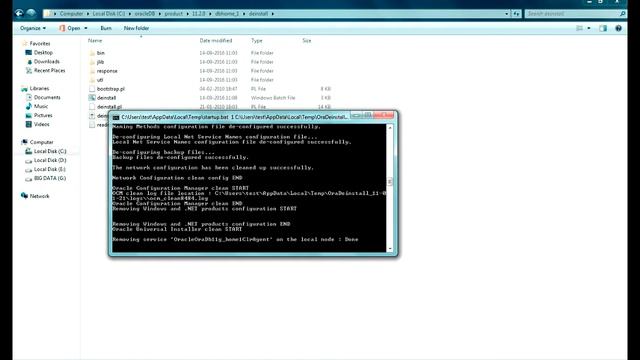The width and height of the screenshot is (640, 360).
Task: Click the magnifier icon in search box
Action: [x=622, y=14]
